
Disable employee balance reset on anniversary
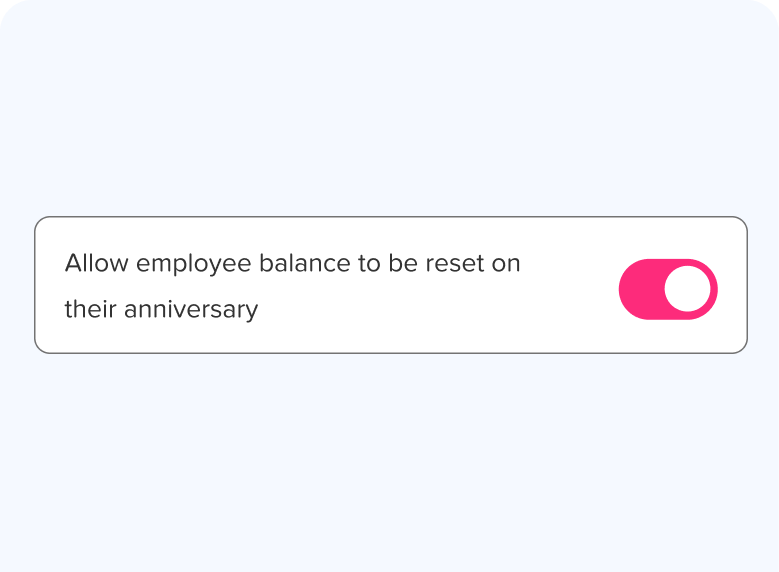pyautogui.click(x=668, y=289)
